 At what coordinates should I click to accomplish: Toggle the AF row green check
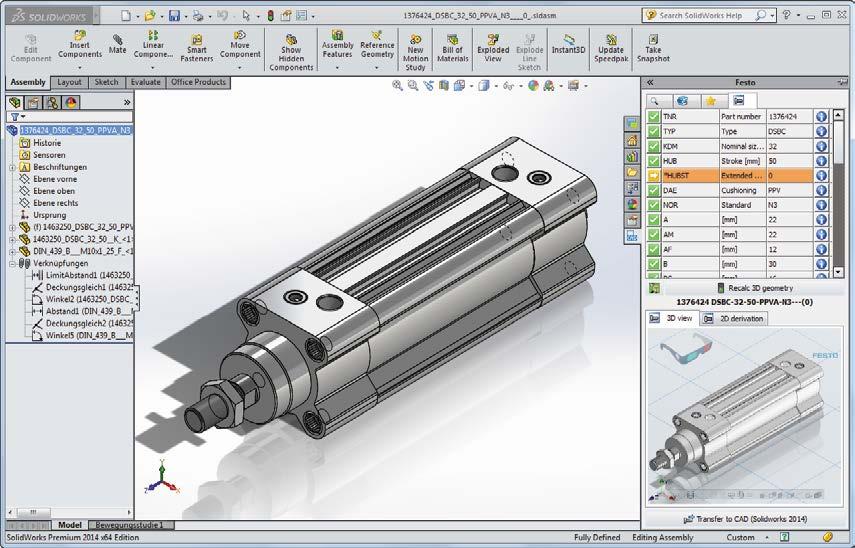click(653, 249)
